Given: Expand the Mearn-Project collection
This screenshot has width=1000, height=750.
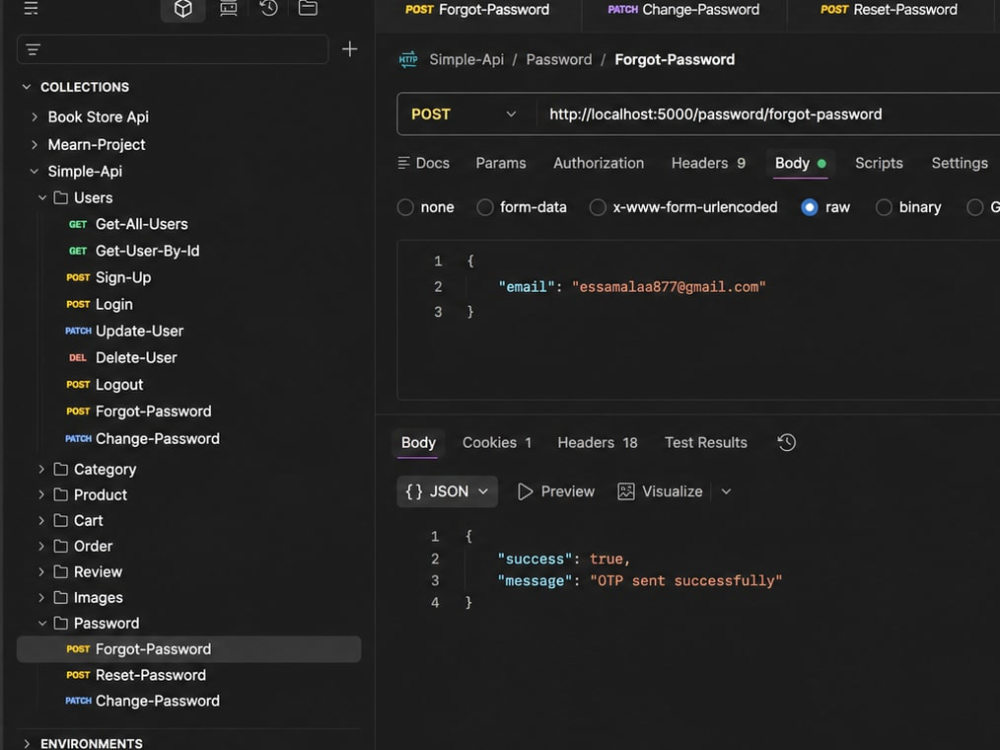Looking at the screenshot, I should click(34, 145).
